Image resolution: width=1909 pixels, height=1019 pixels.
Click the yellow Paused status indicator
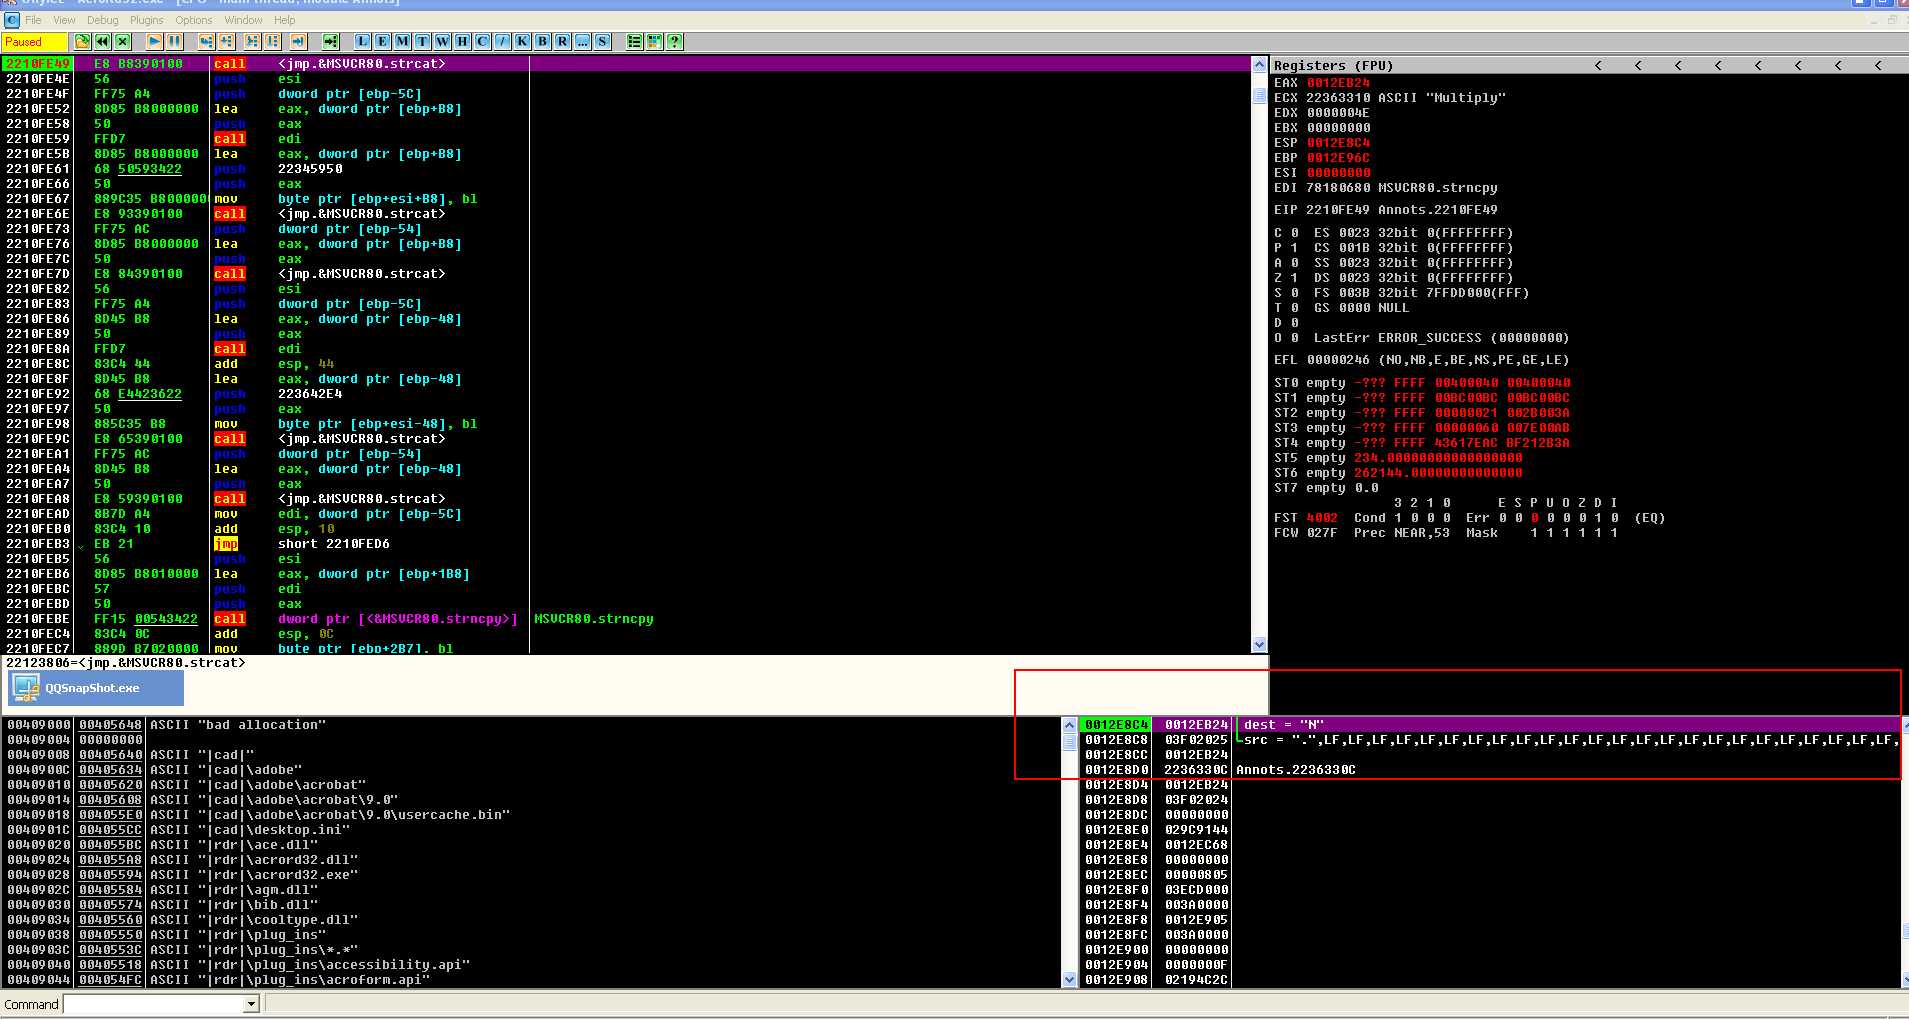[x=34, y=41]
